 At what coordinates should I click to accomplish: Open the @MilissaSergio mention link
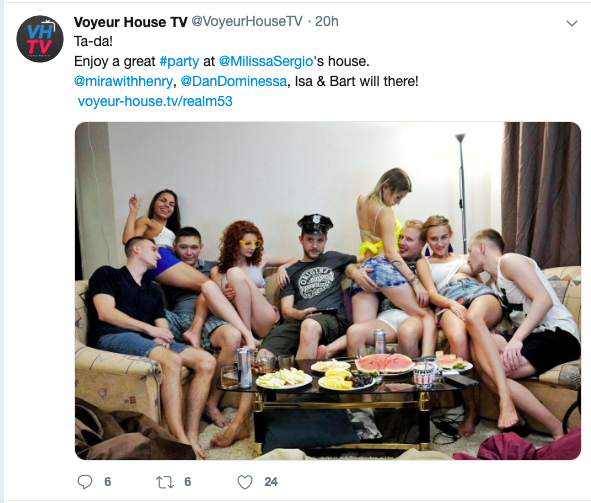(x=266, y=61)
